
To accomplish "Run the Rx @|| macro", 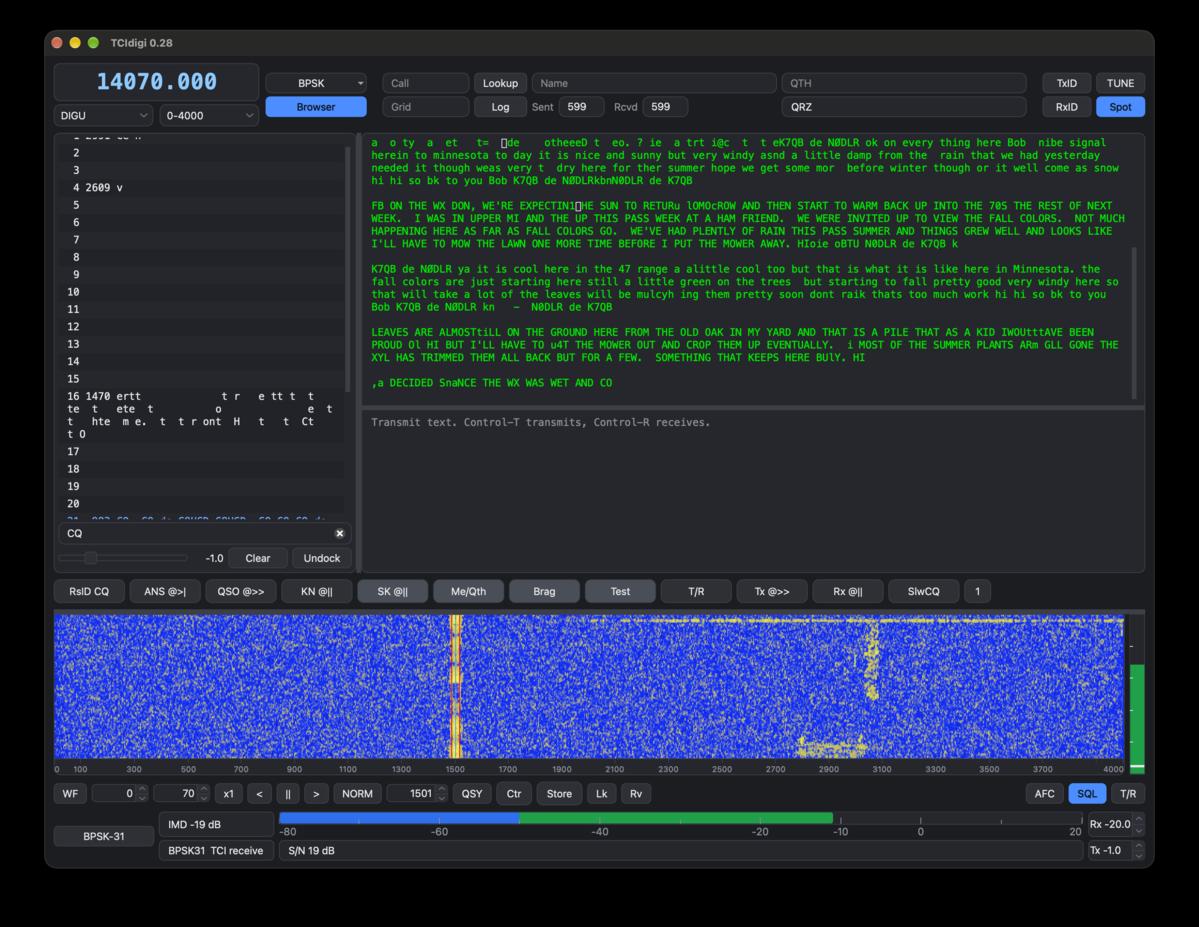I will pyautogui.click(x=847, y=591).
